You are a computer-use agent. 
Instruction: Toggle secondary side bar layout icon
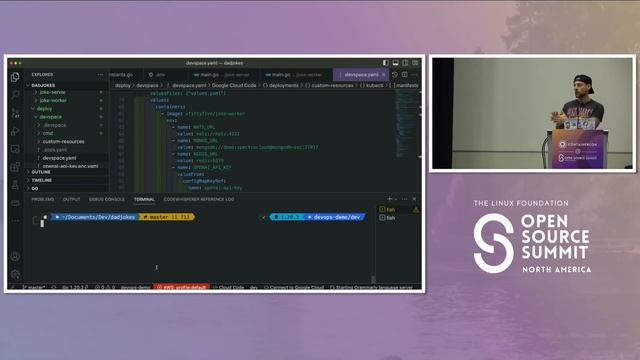[x=405, y=63]
